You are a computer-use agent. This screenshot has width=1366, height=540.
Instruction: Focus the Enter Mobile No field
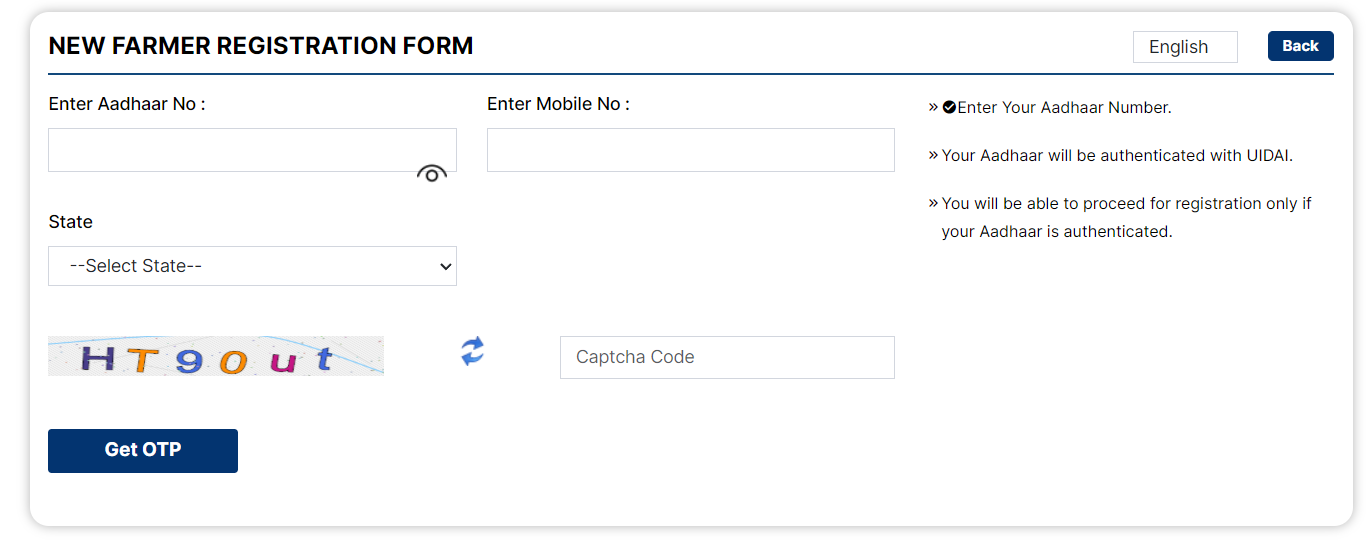[x=691, y=150]
